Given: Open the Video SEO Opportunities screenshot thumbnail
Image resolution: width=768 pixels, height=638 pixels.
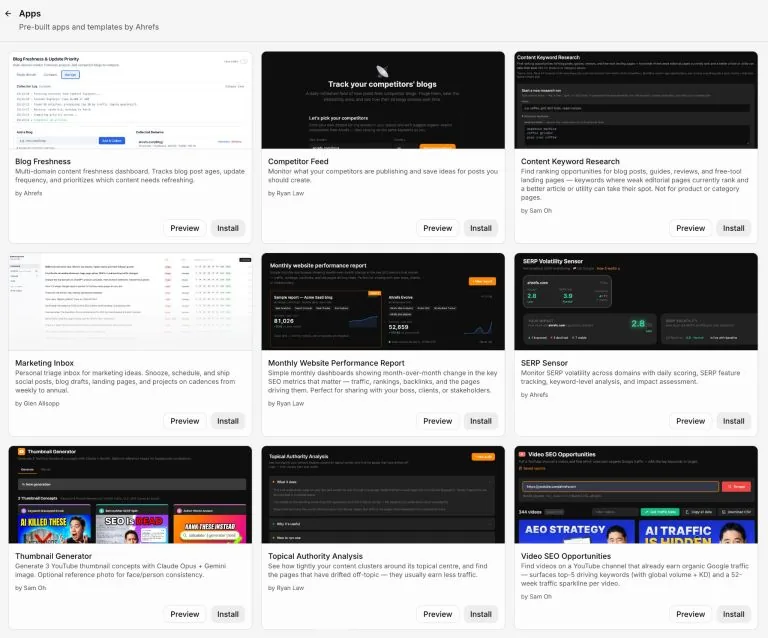Looking at the screenshot, I should 636,495.
